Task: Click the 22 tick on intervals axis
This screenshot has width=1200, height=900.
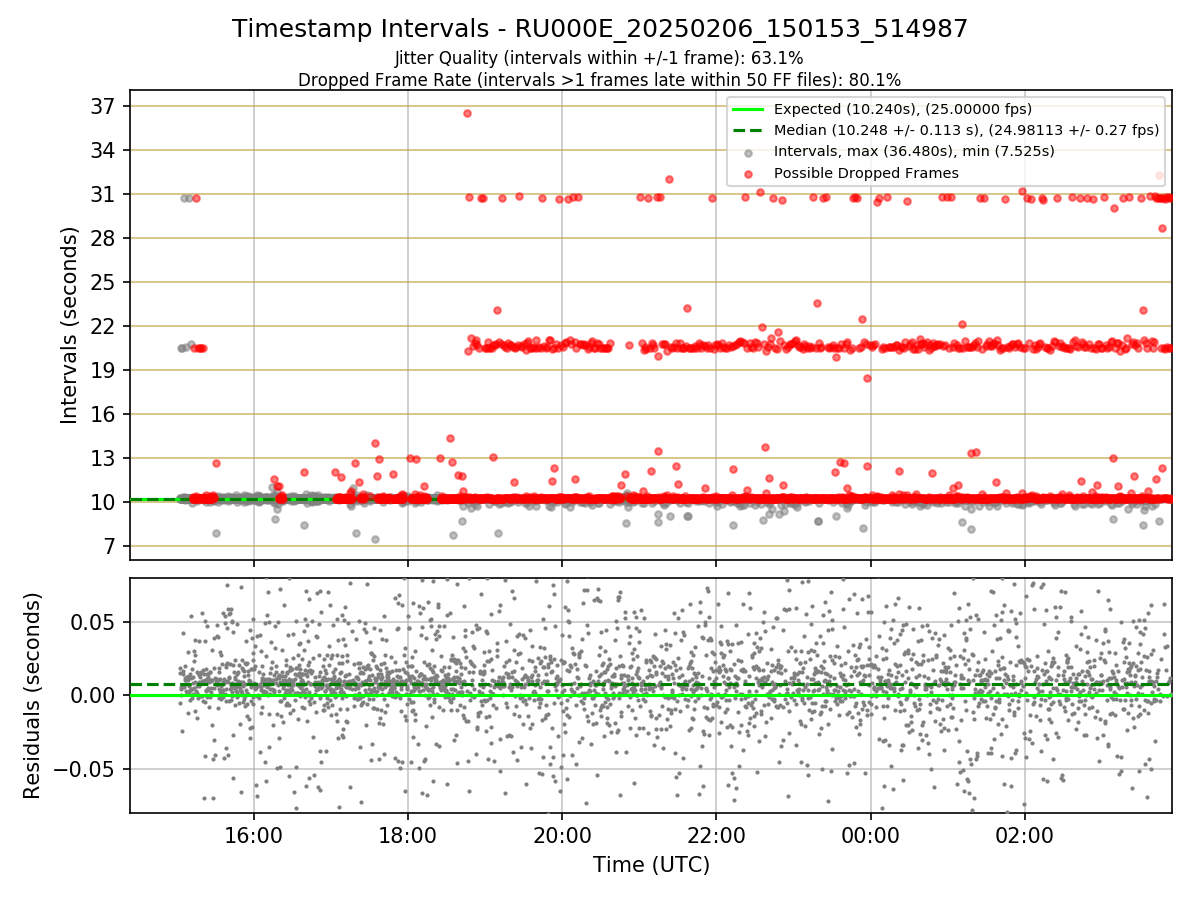Action: (105, 326)
